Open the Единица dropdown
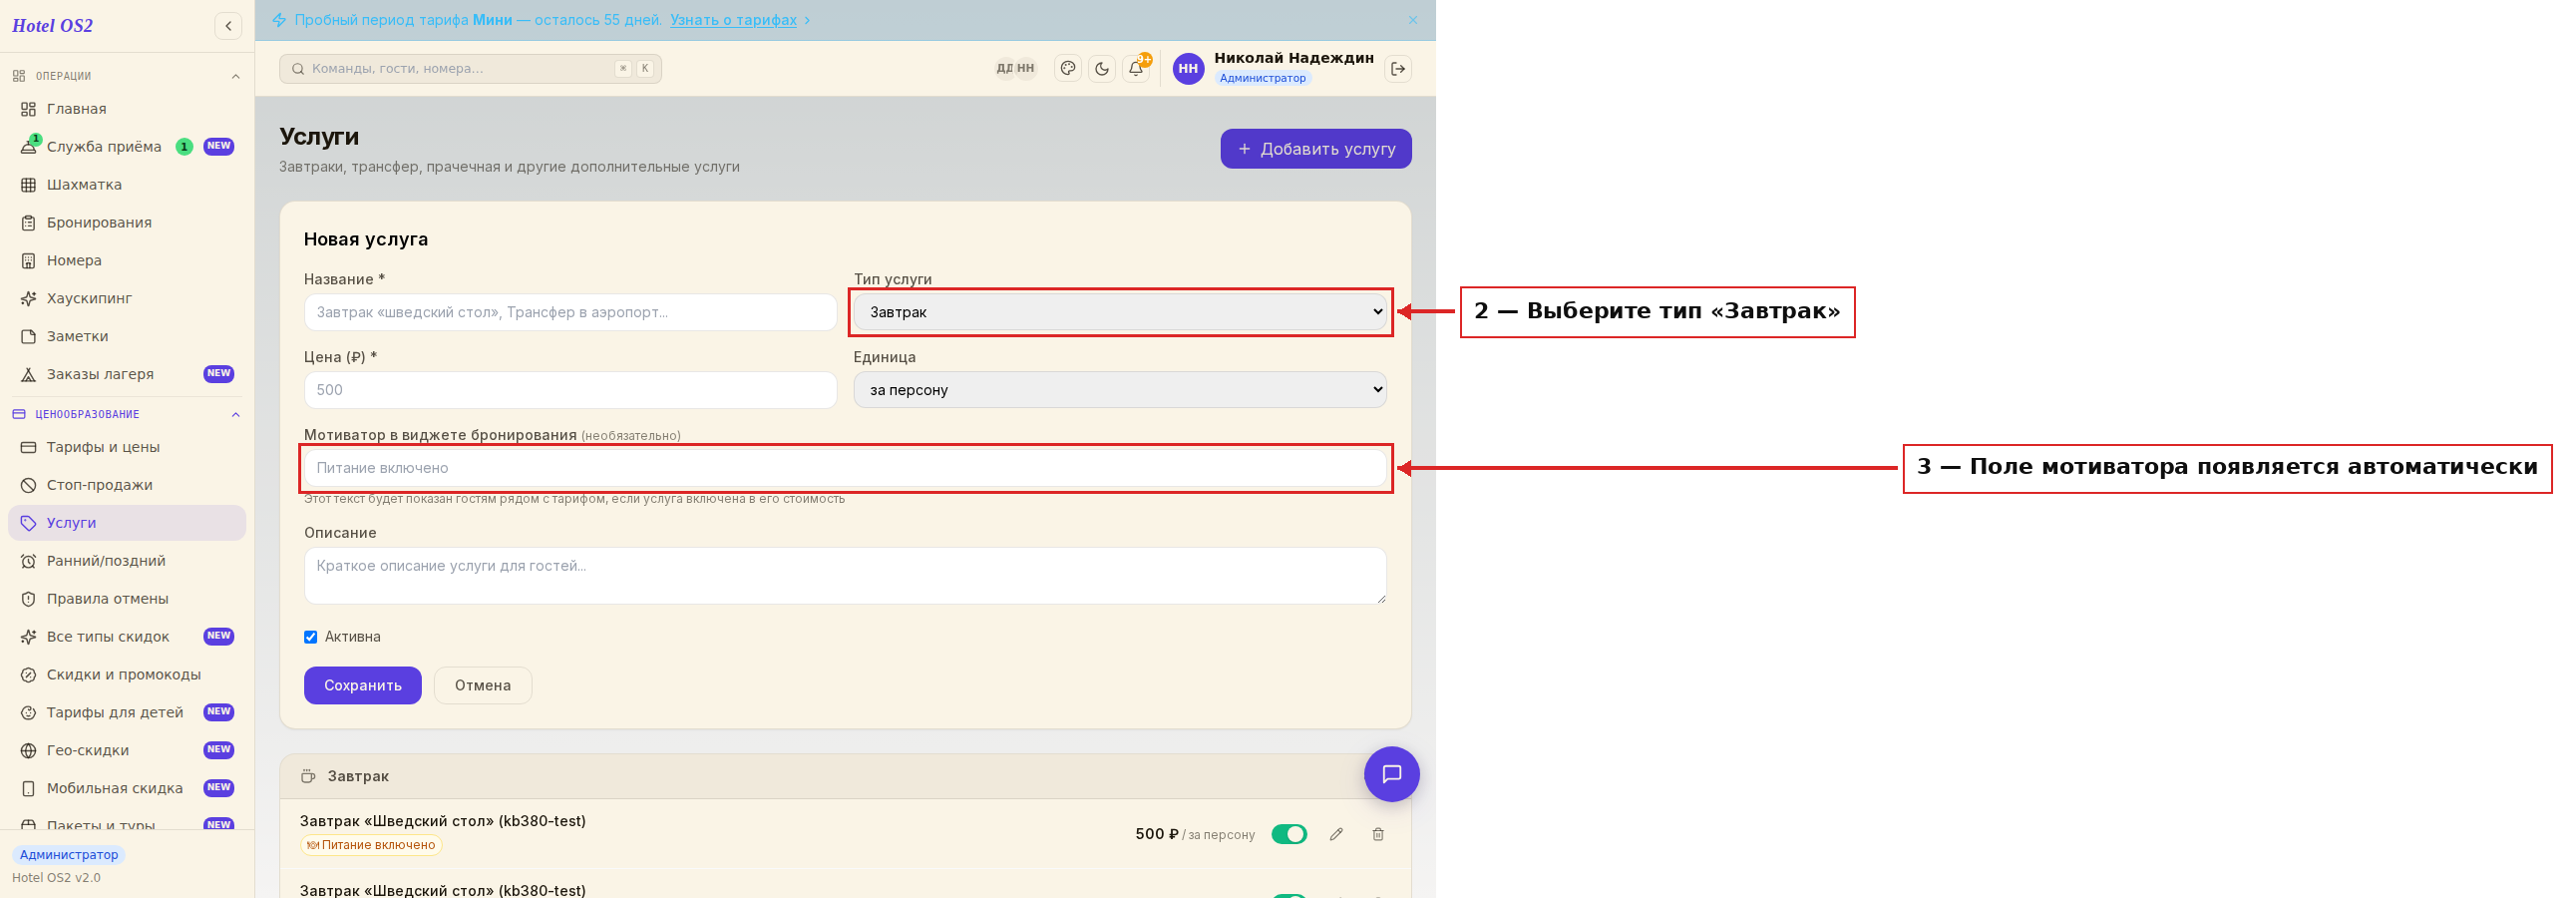The image size is (2576, 898). point(1120,390)
